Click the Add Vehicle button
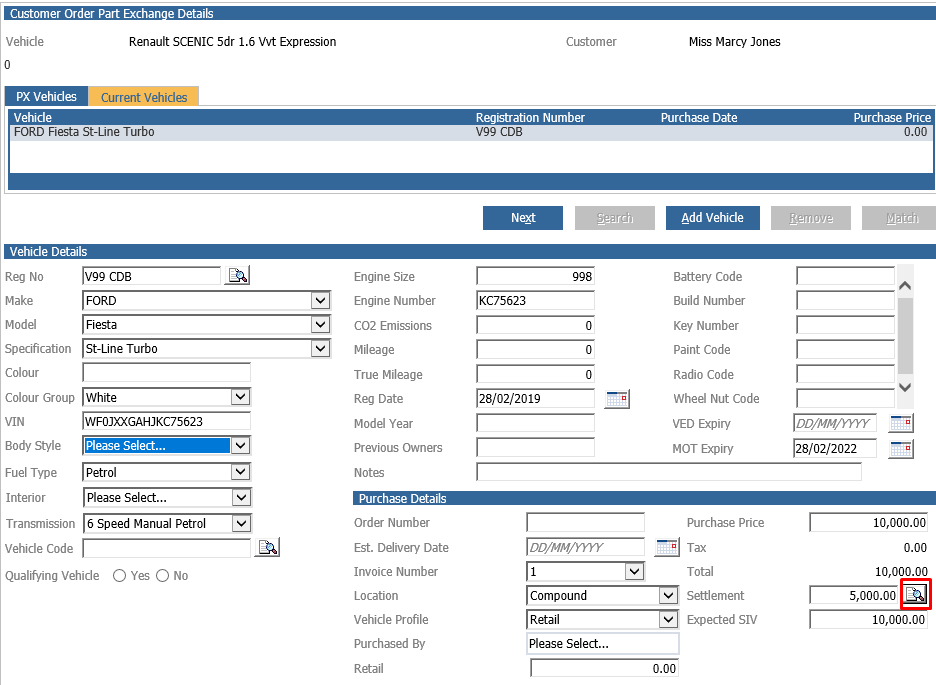This screenshot has width=936, height=685. (713, 218)
